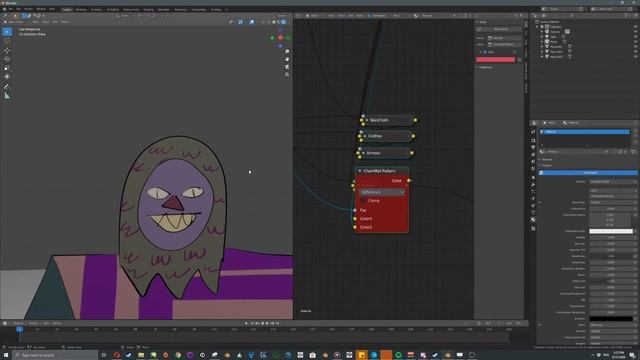Expand the Properties panel in node sidebar
The height and width of the screenshot is (360, 640).
485,67
